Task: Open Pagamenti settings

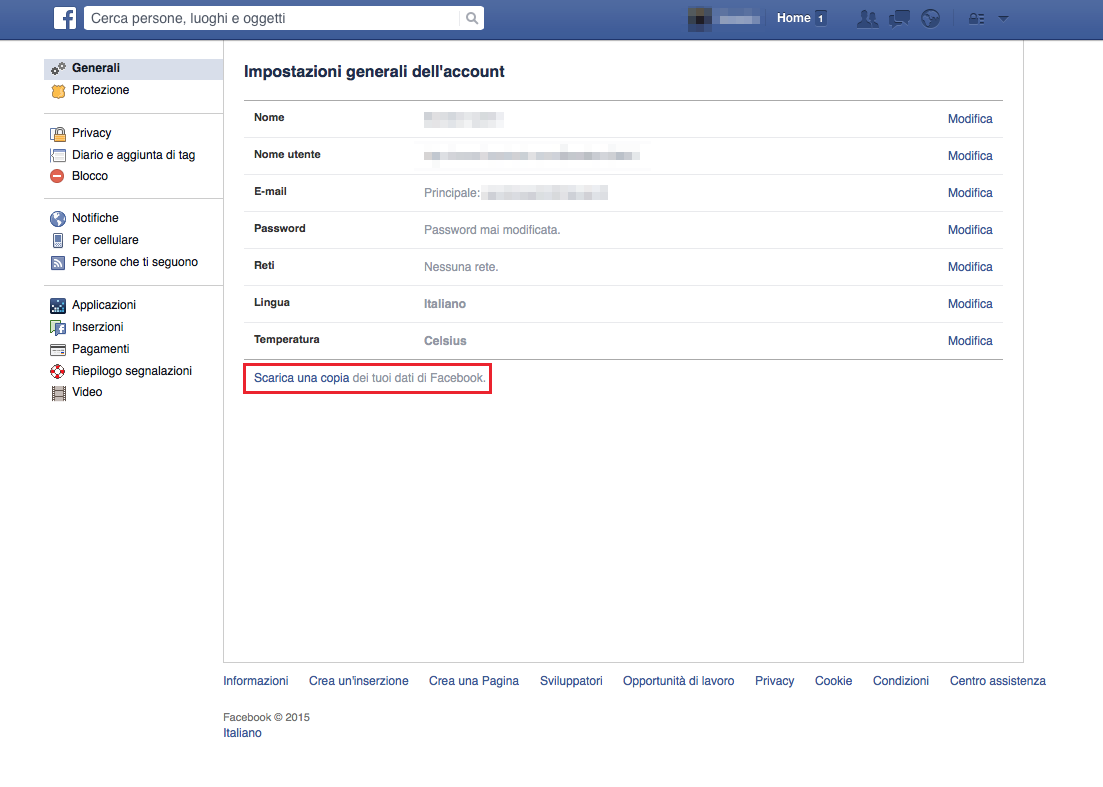Action: (x=101, y=349)
